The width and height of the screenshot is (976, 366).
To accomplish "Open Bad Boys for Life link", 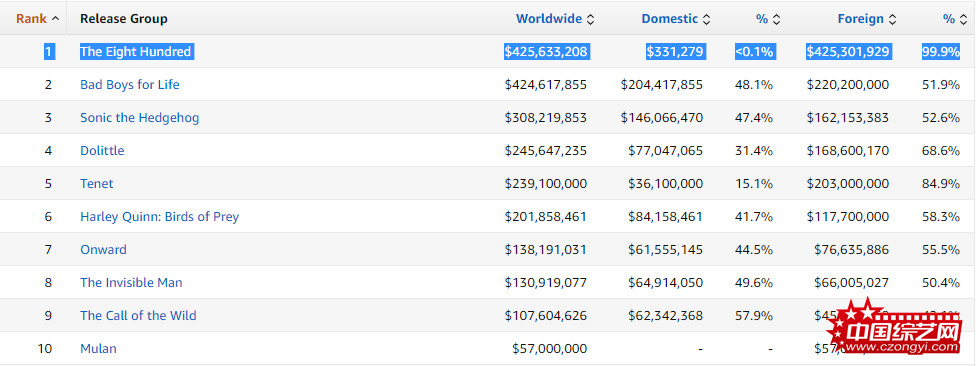I will [x=129, y=85].
